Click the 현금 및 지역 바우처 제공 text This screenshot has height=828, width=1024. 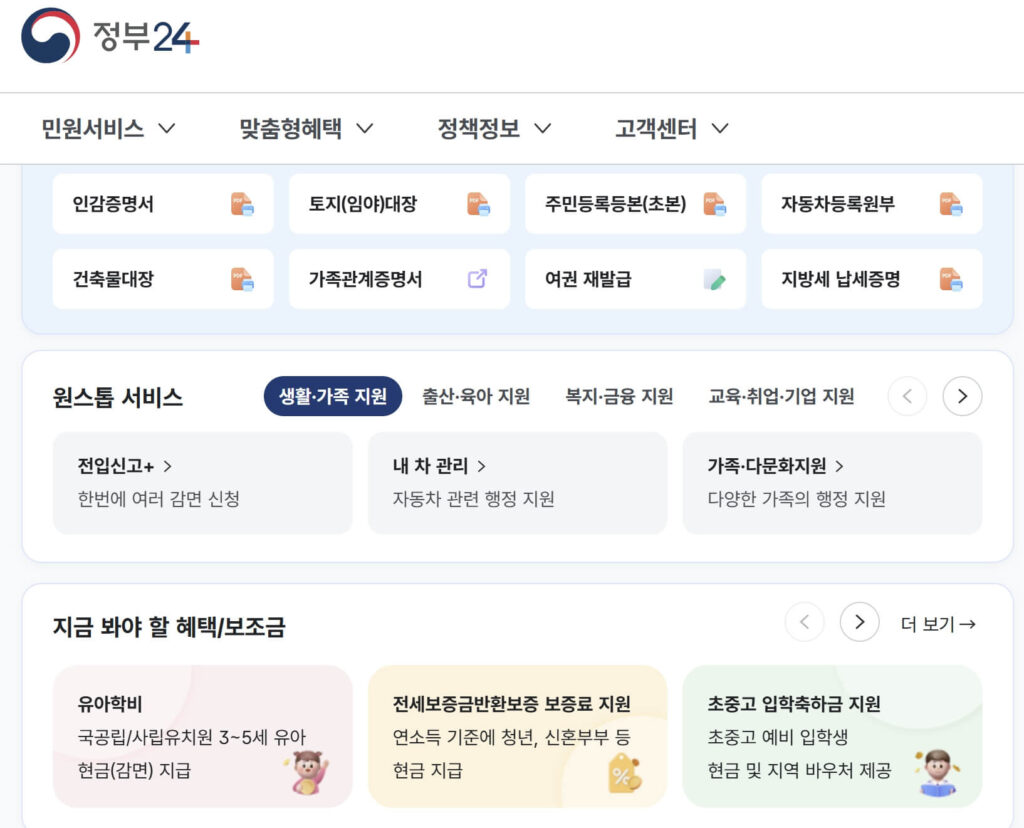(x=799, y=771)
